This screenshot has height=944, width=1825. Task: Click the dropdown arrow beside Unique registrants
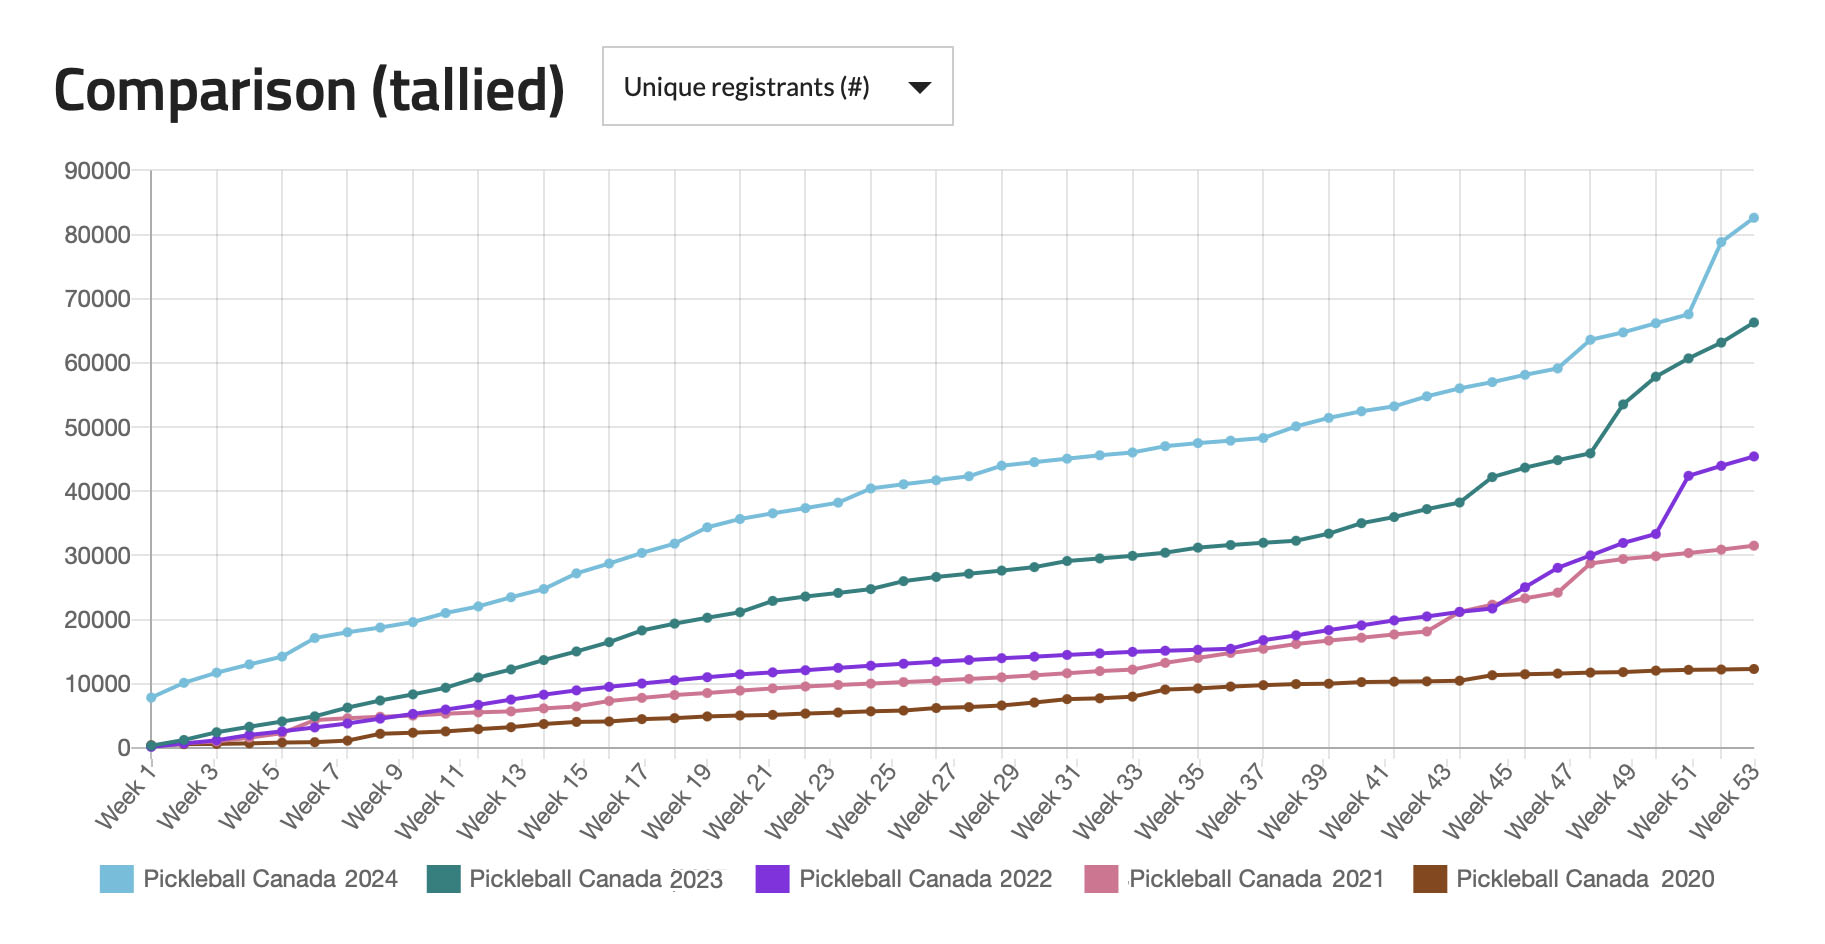point(920,88)
